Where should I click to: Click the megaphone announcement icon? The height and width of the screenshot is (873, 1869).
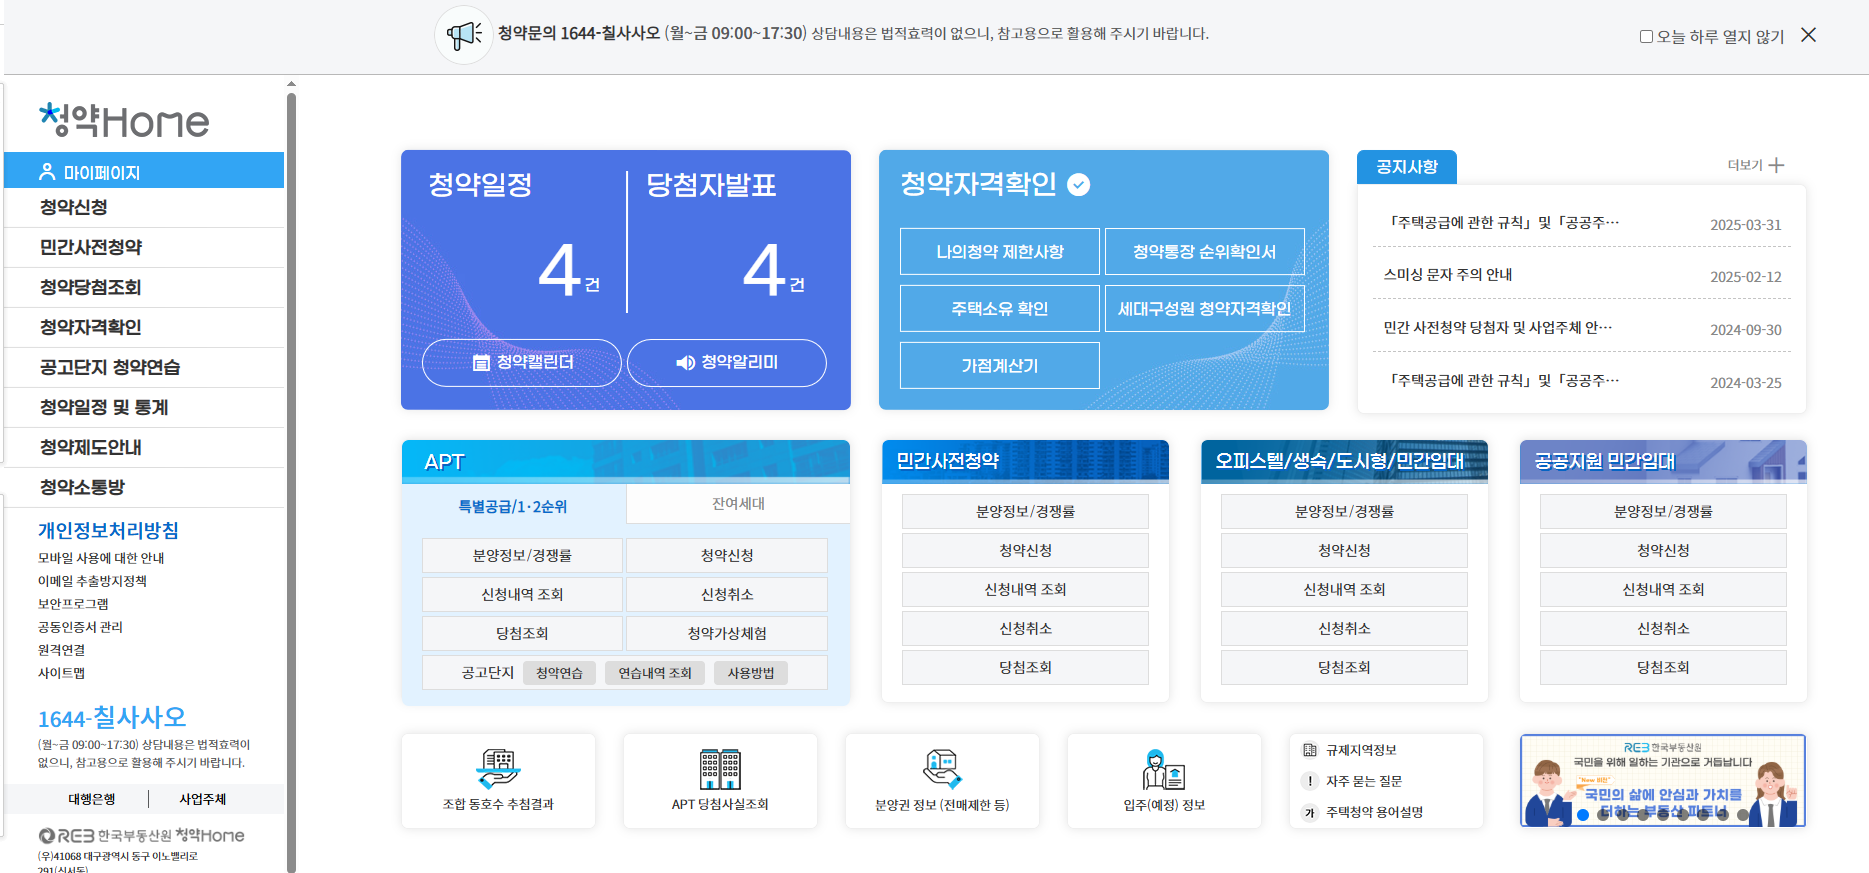tap(464, 35)
